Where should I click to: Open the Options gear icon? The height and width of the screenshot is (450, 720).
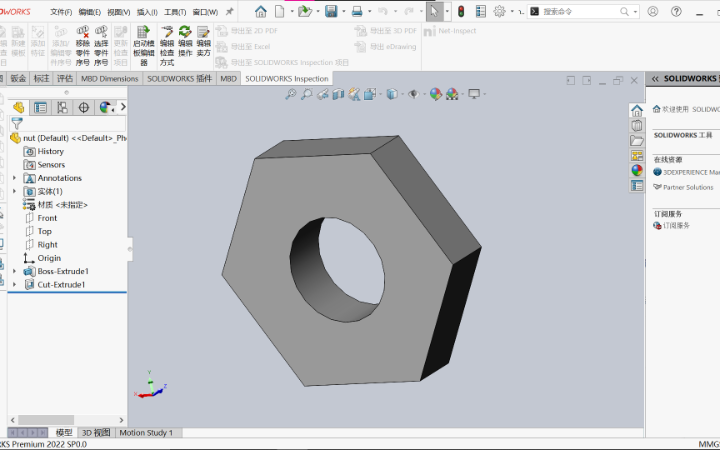coord(500,11)
